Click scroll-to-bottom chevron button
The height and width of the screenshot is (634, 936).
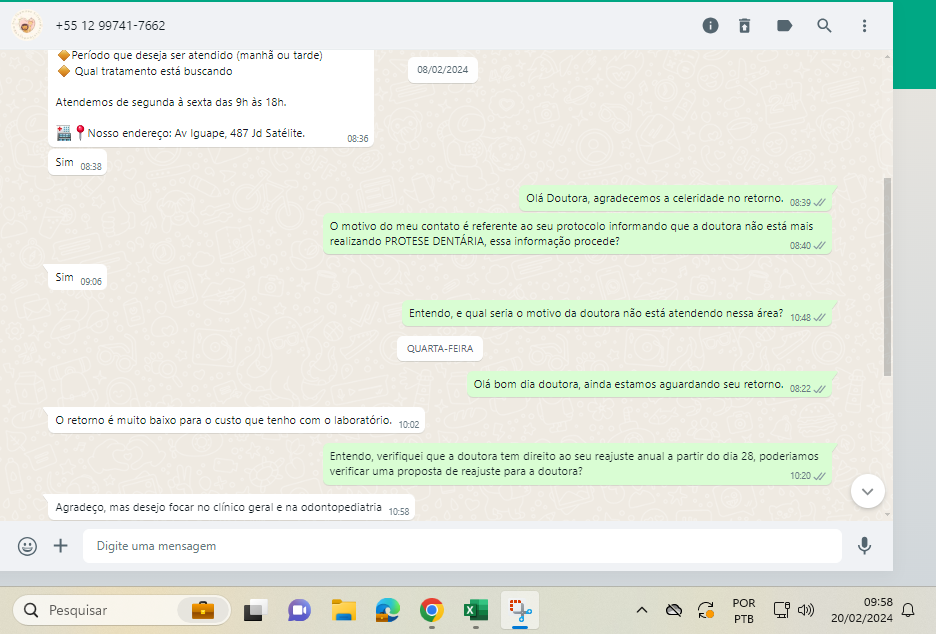867,491
